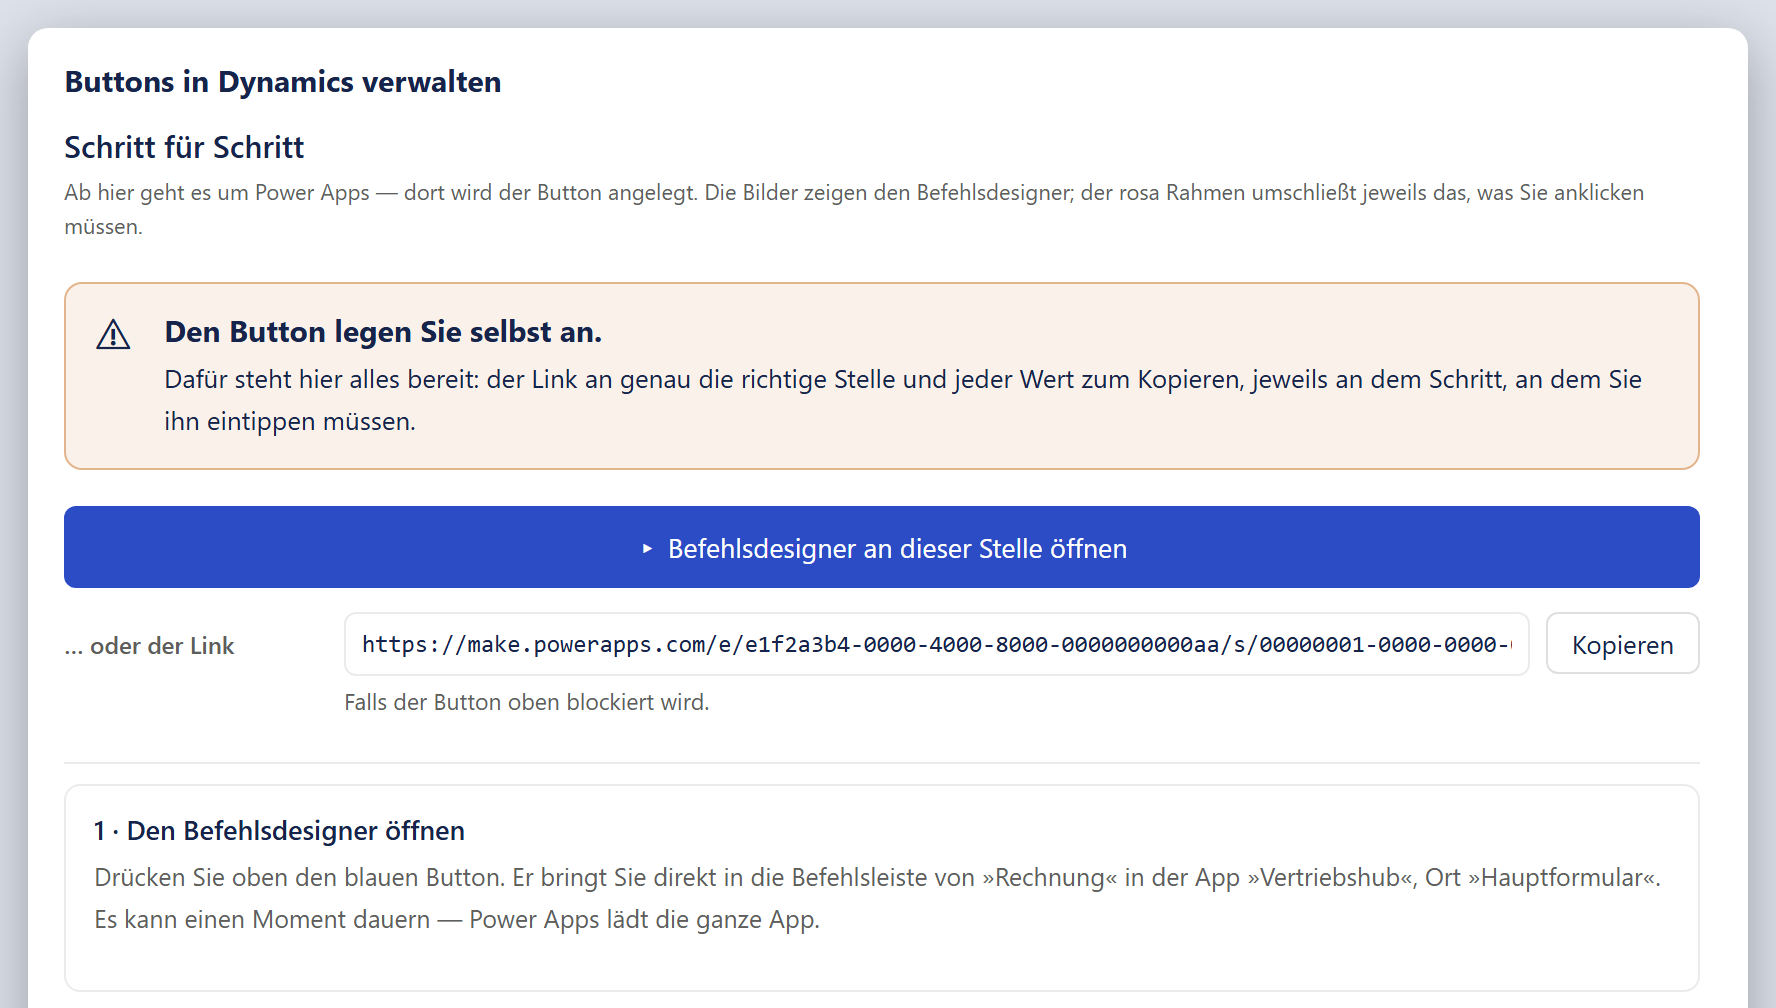The height and width of the screenshot is (1008, 1776).
Task: Select the make.powerapps.com URL field
Action: (x=936, y=644)
